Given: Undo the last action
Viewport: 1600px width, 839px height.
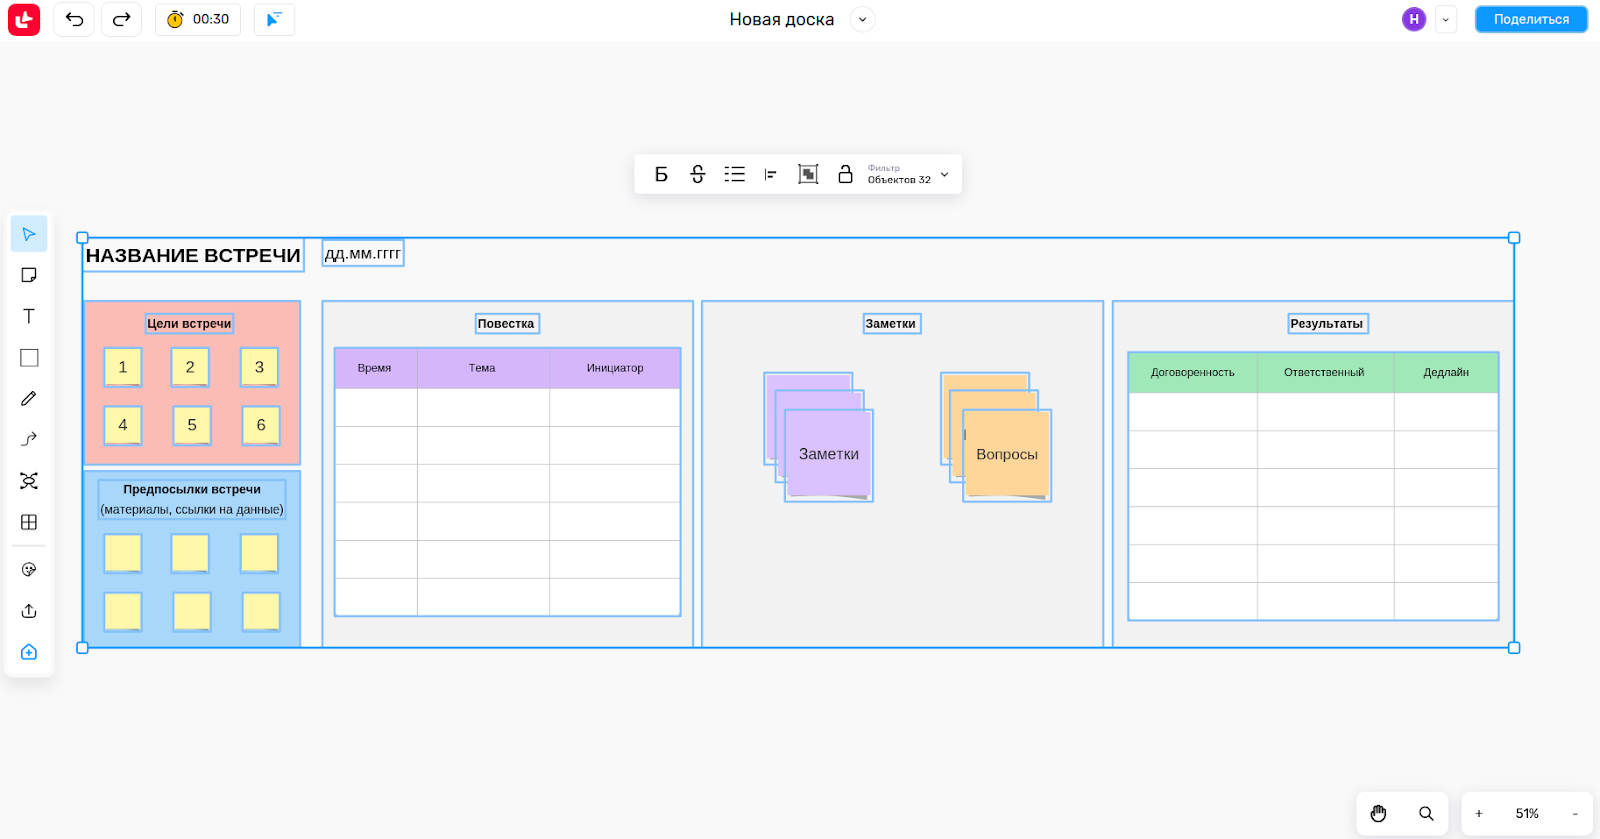Looking at the screenshot, I should point(74,19).
